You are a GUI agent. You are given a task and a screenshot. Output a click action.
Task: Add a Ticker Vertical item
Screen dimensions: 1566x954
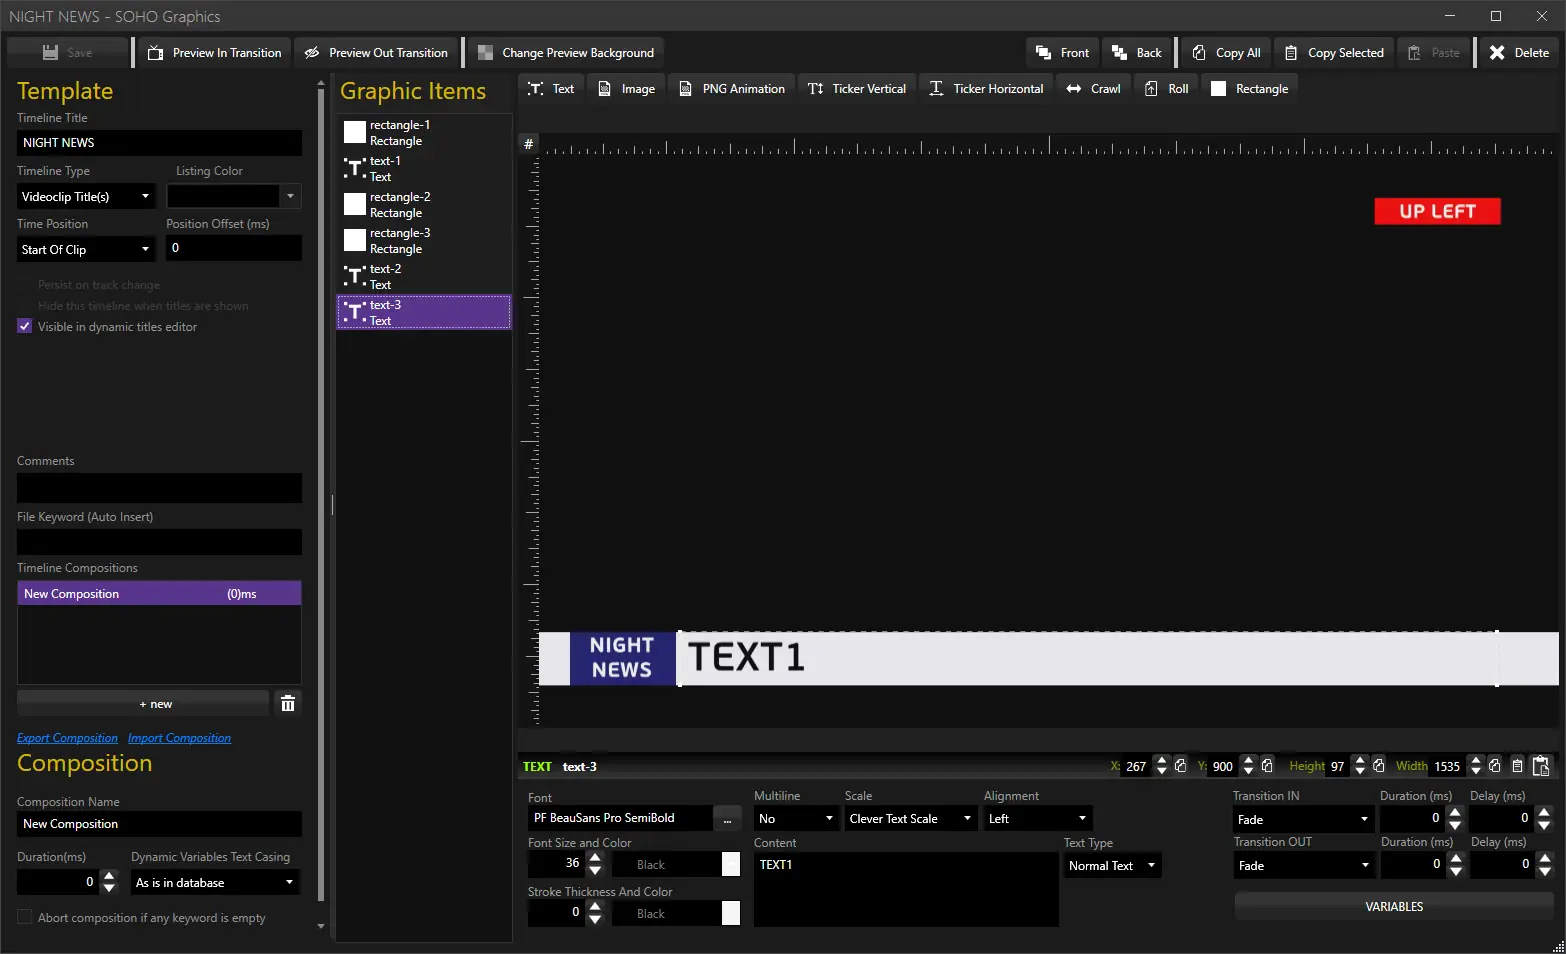click(x=857, y=89)
